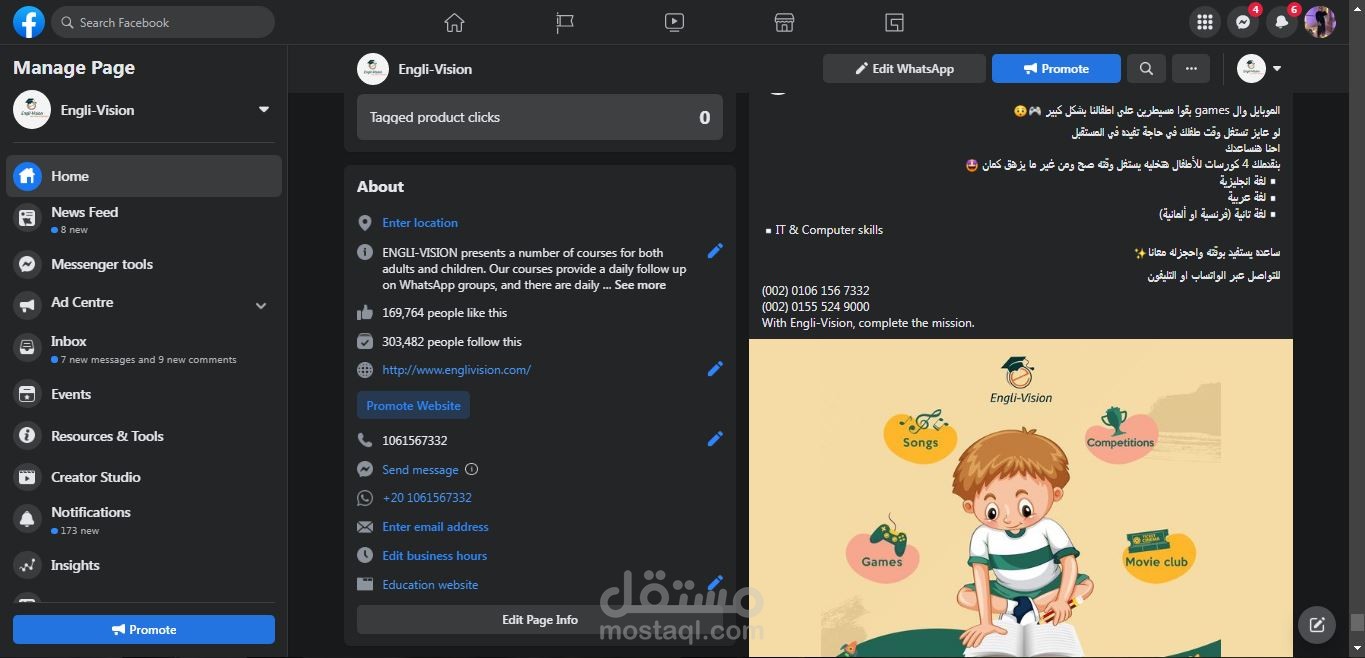Click the clock icon for business hours

365,555
